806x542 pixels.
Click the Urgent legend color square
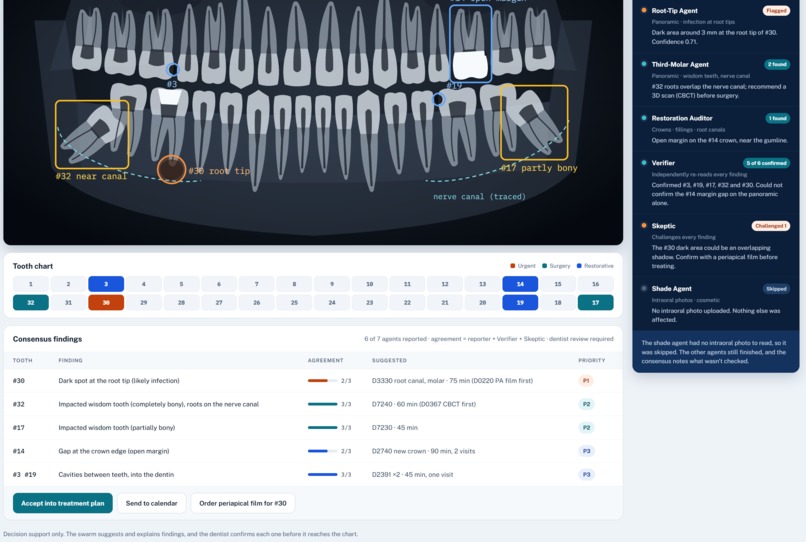(x=512, y=266)
